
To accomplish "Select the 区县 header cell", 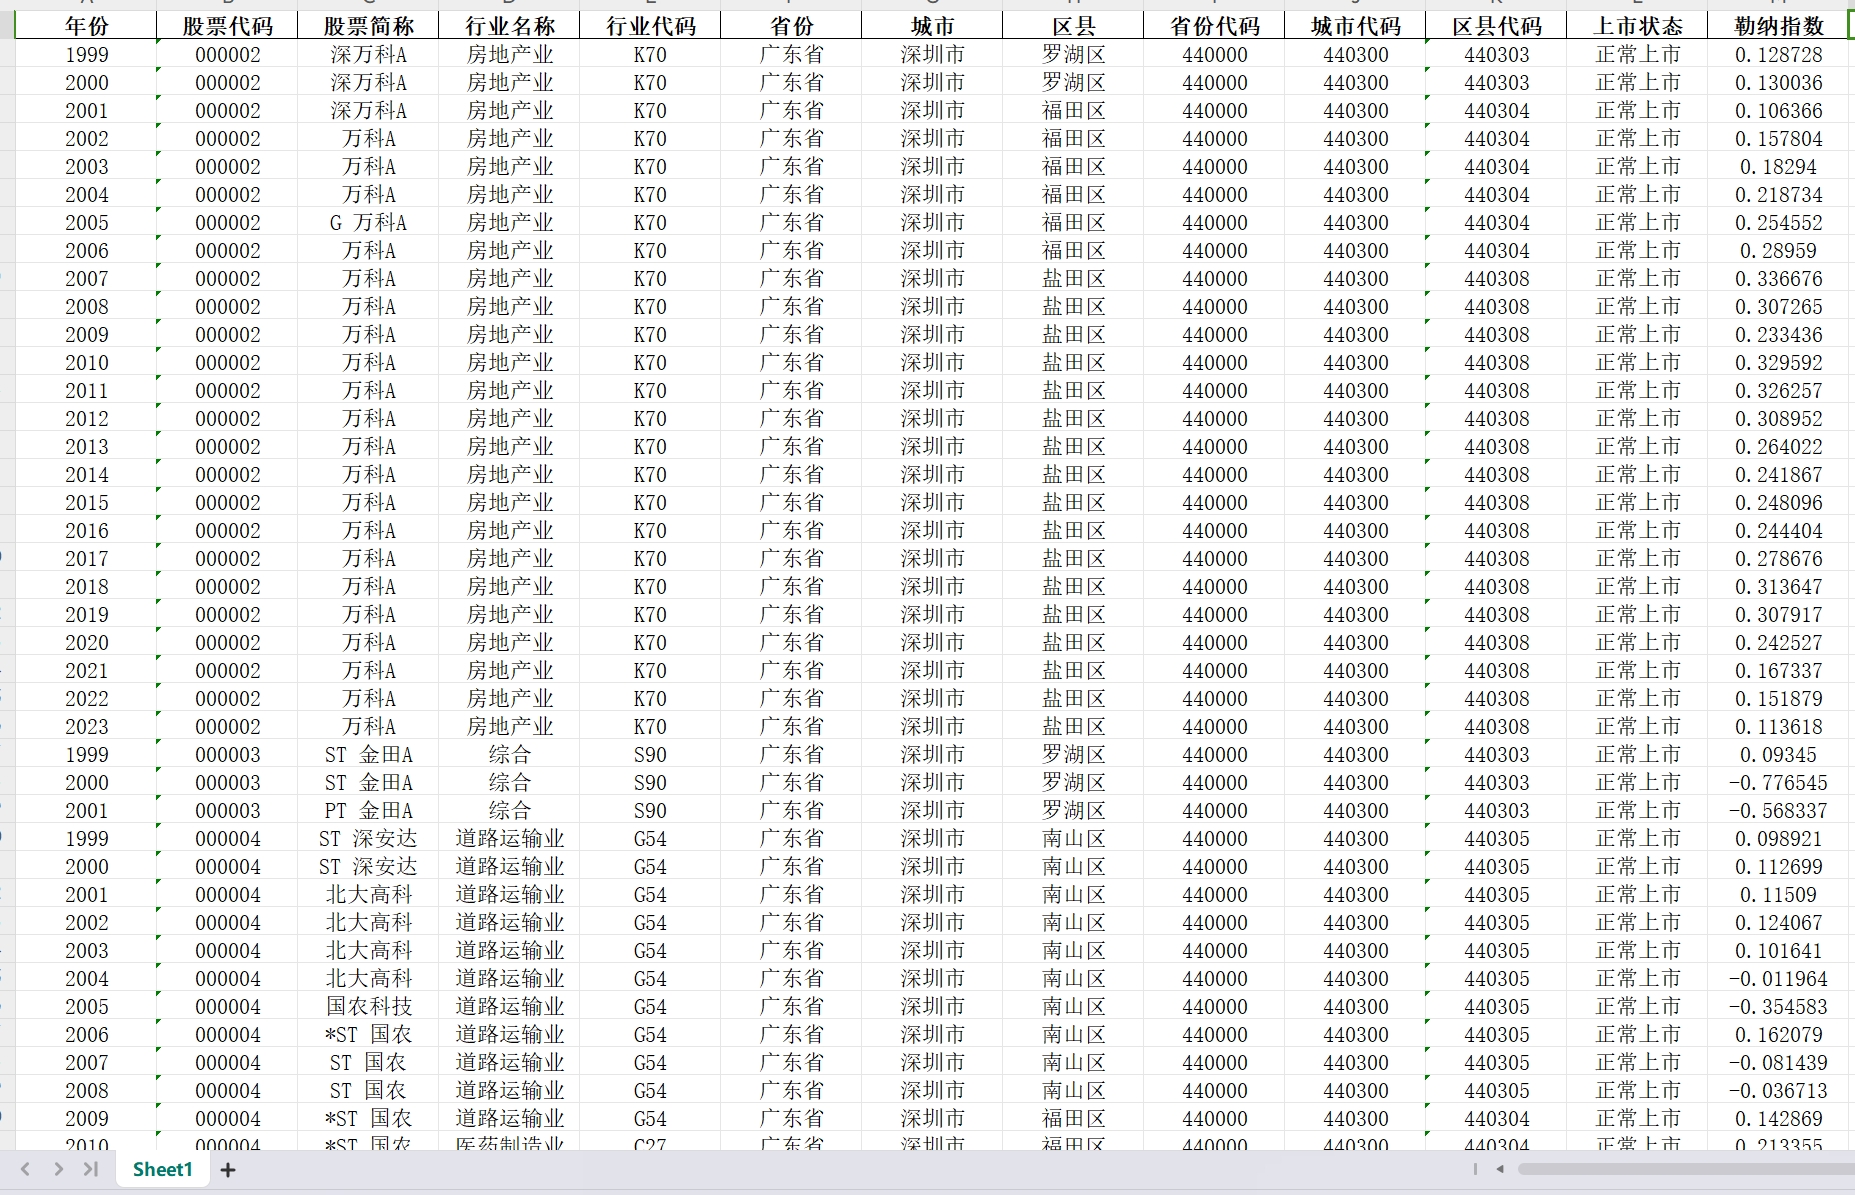I will (x=1073, y=26).
